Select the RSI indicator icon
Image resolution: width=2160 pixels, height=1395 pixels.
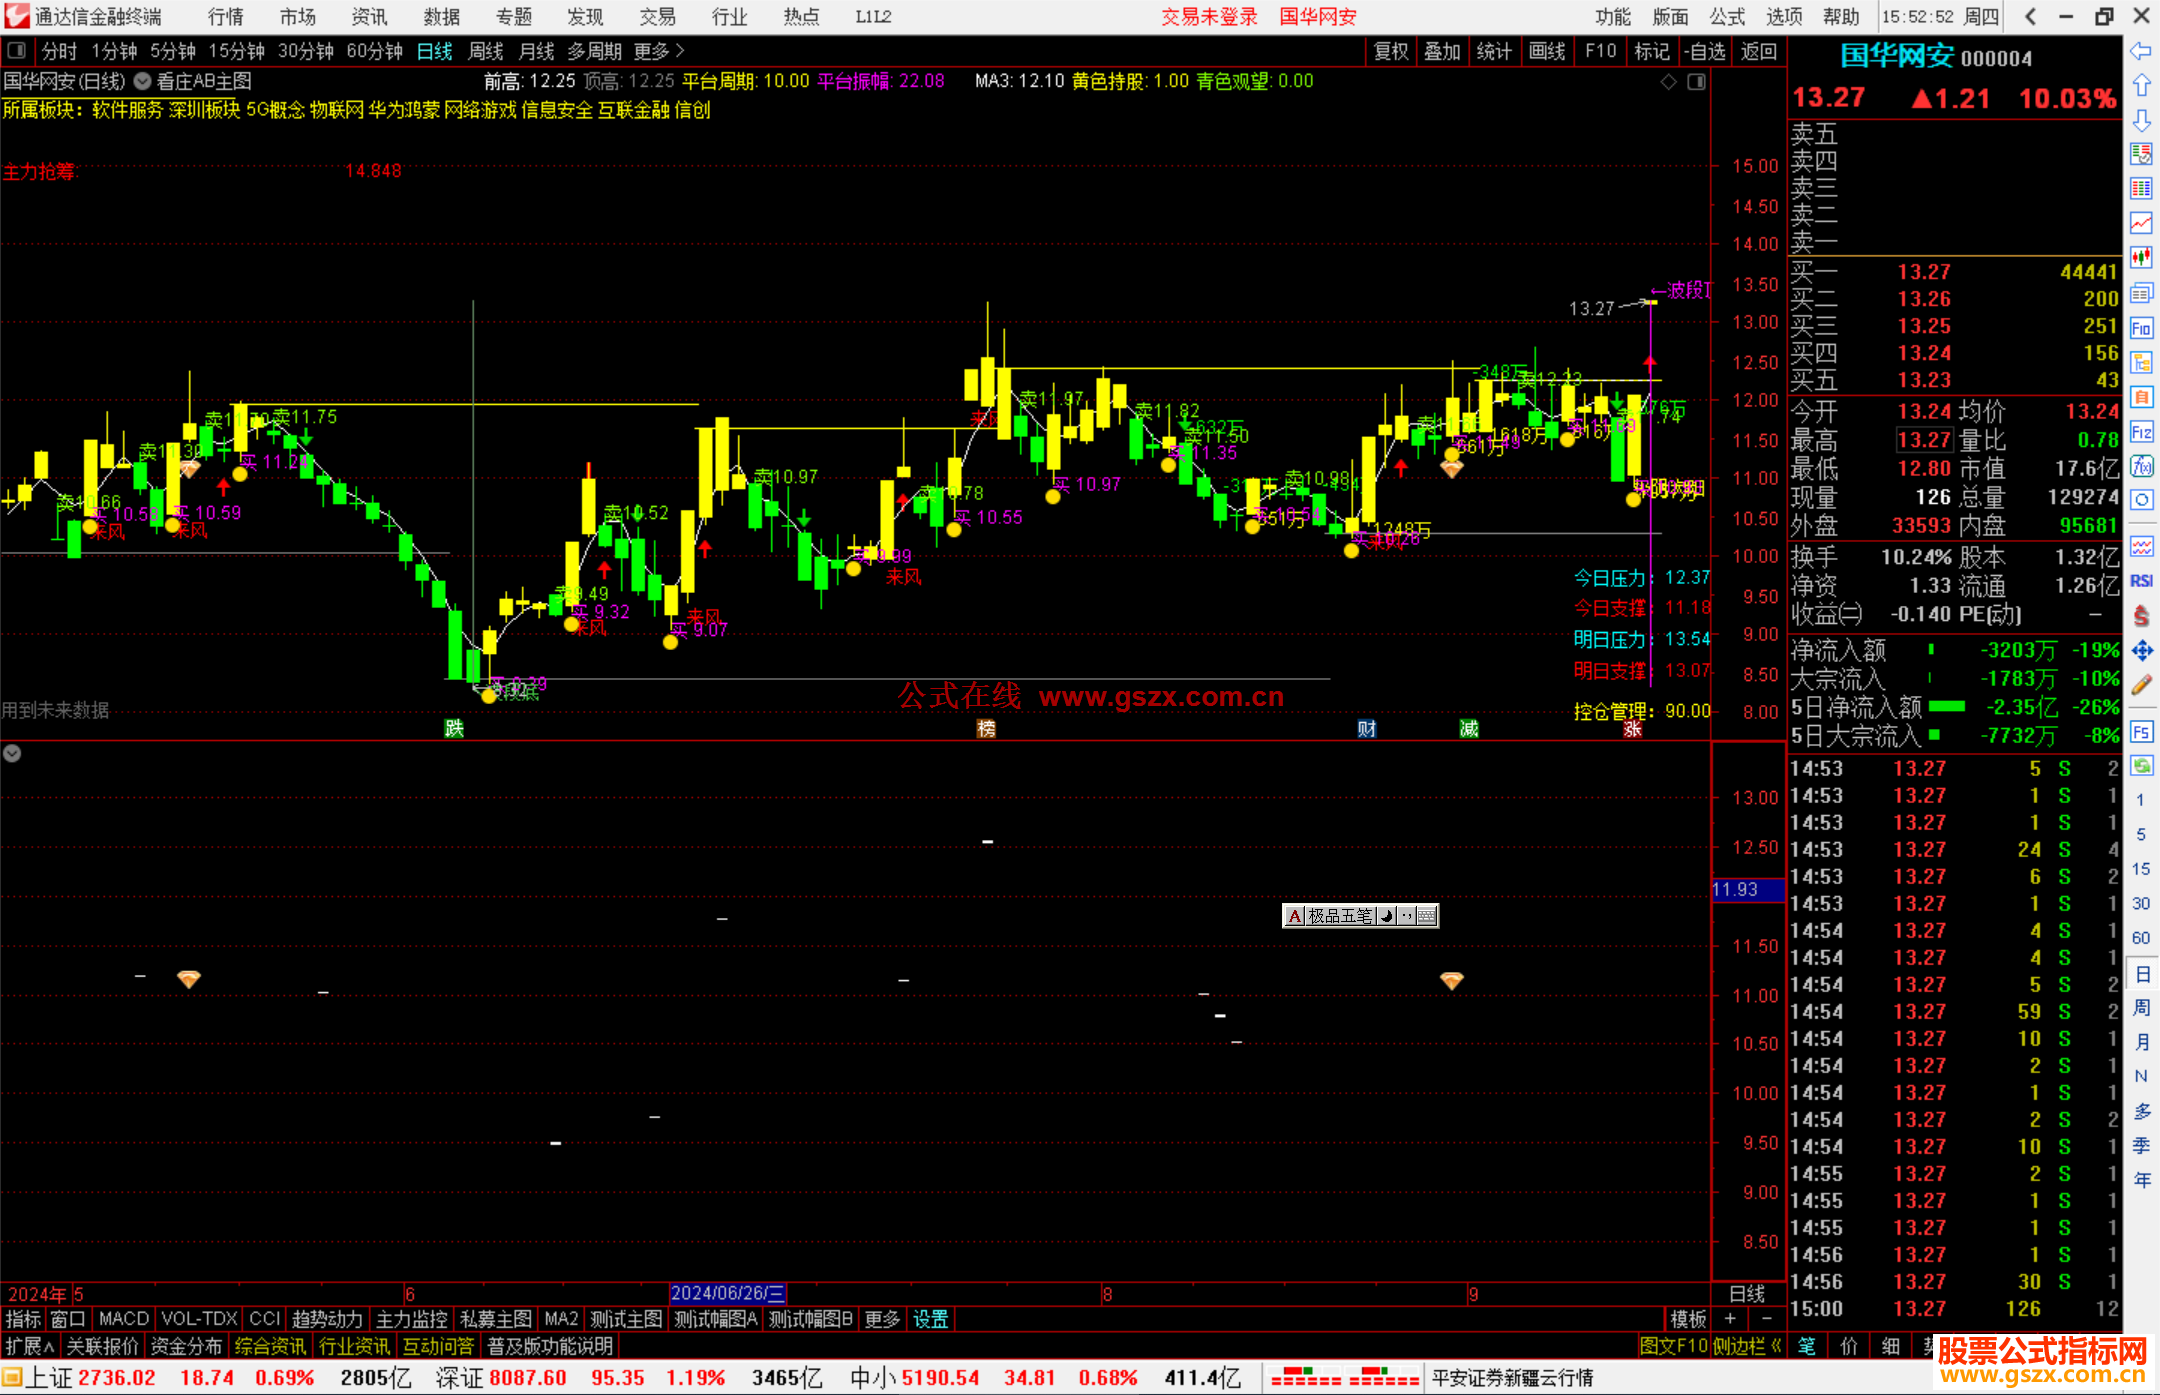2141,581
